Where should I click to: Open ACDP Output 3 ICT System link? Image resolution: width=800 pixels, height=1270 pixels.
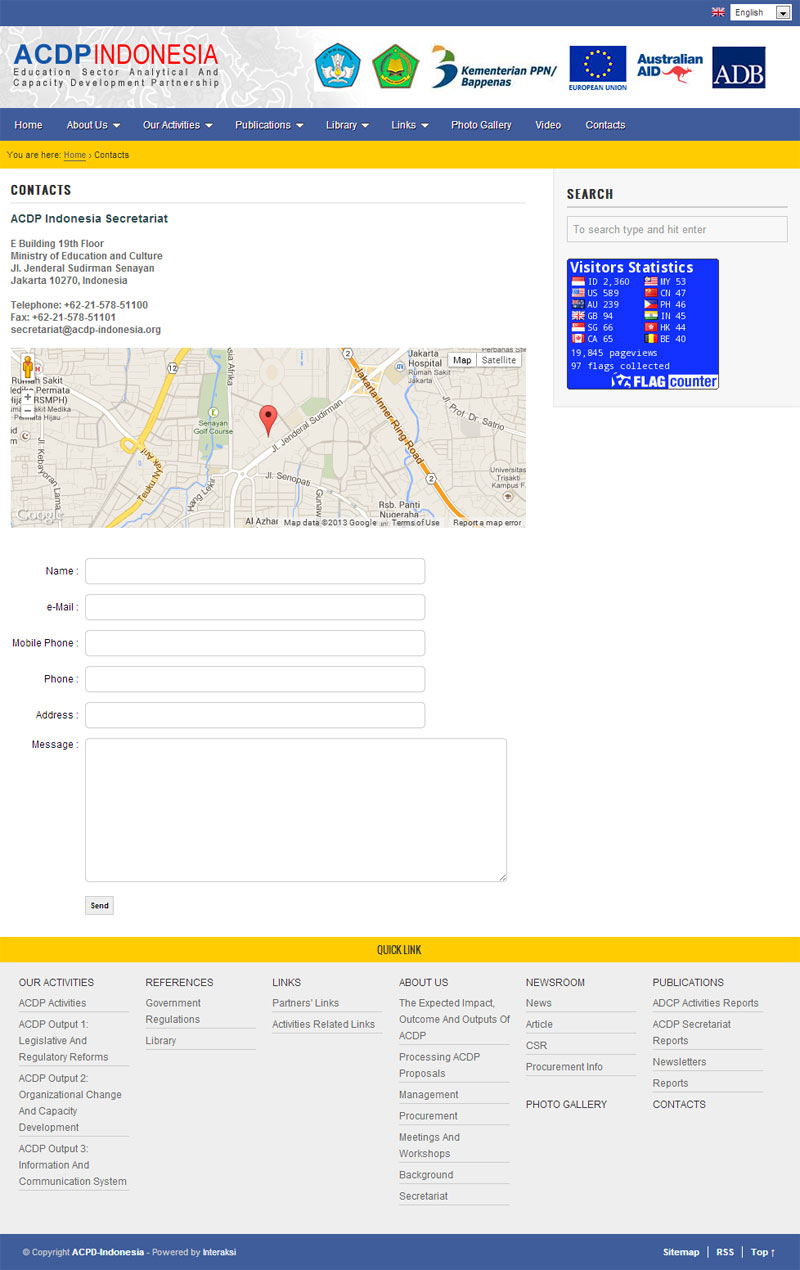click(x=73, y=1165)
